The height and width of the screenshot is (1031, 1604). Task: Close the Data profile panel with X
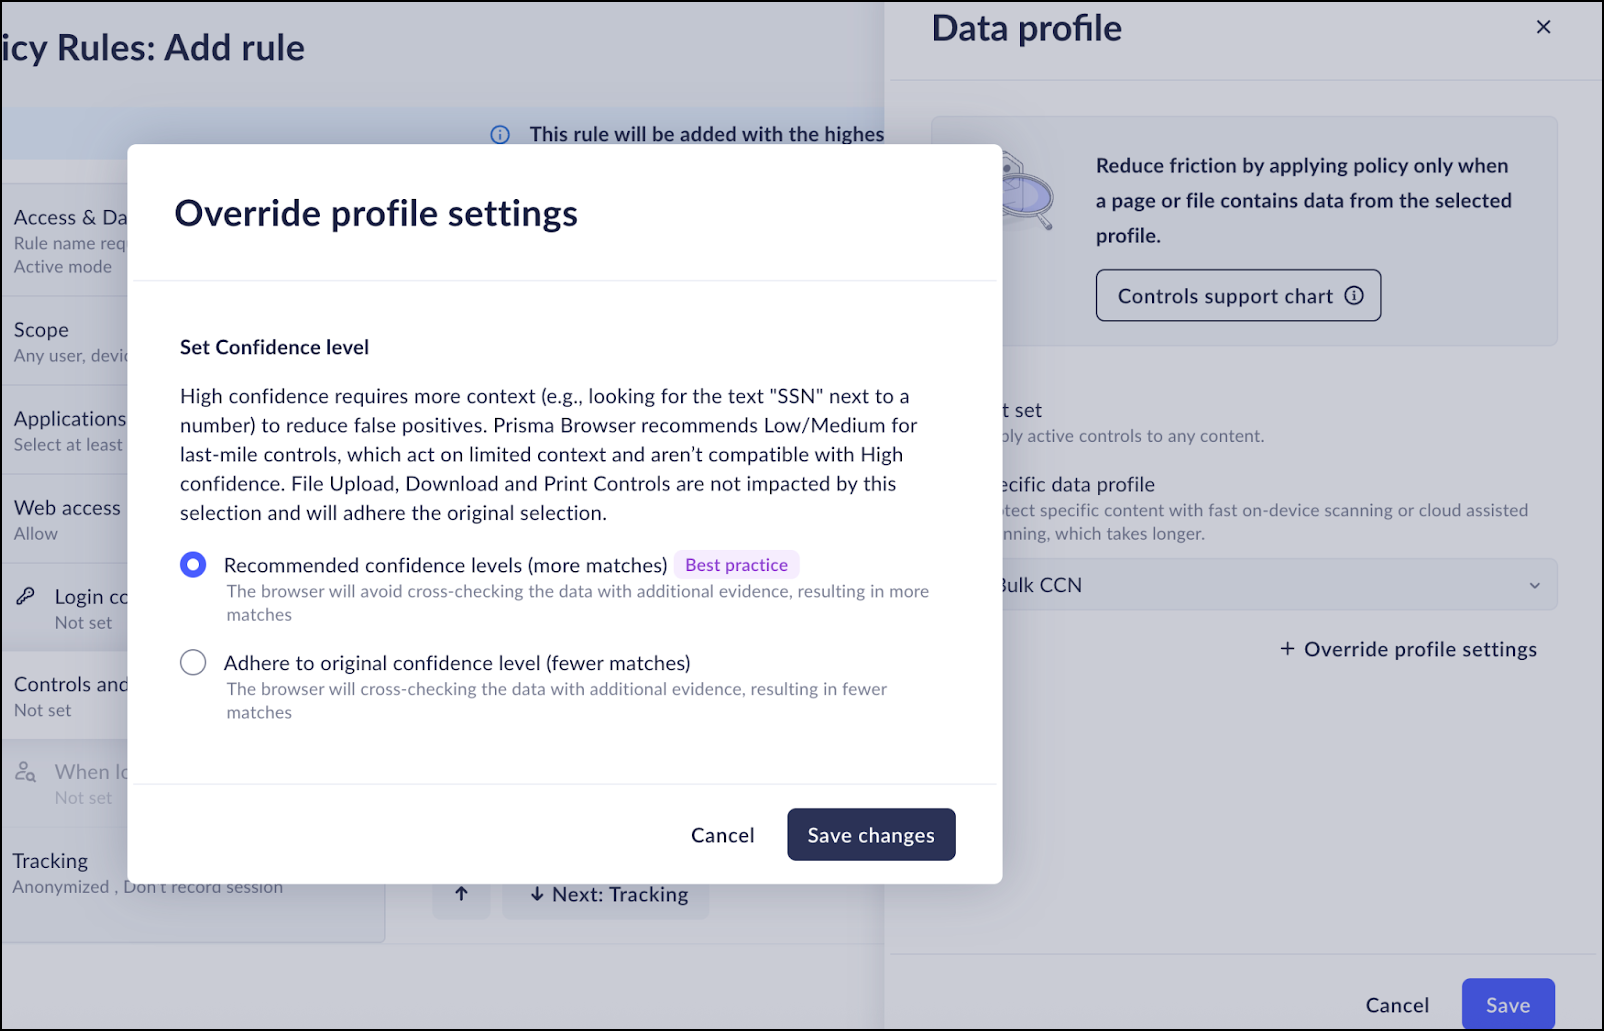tap(1543, 27)
